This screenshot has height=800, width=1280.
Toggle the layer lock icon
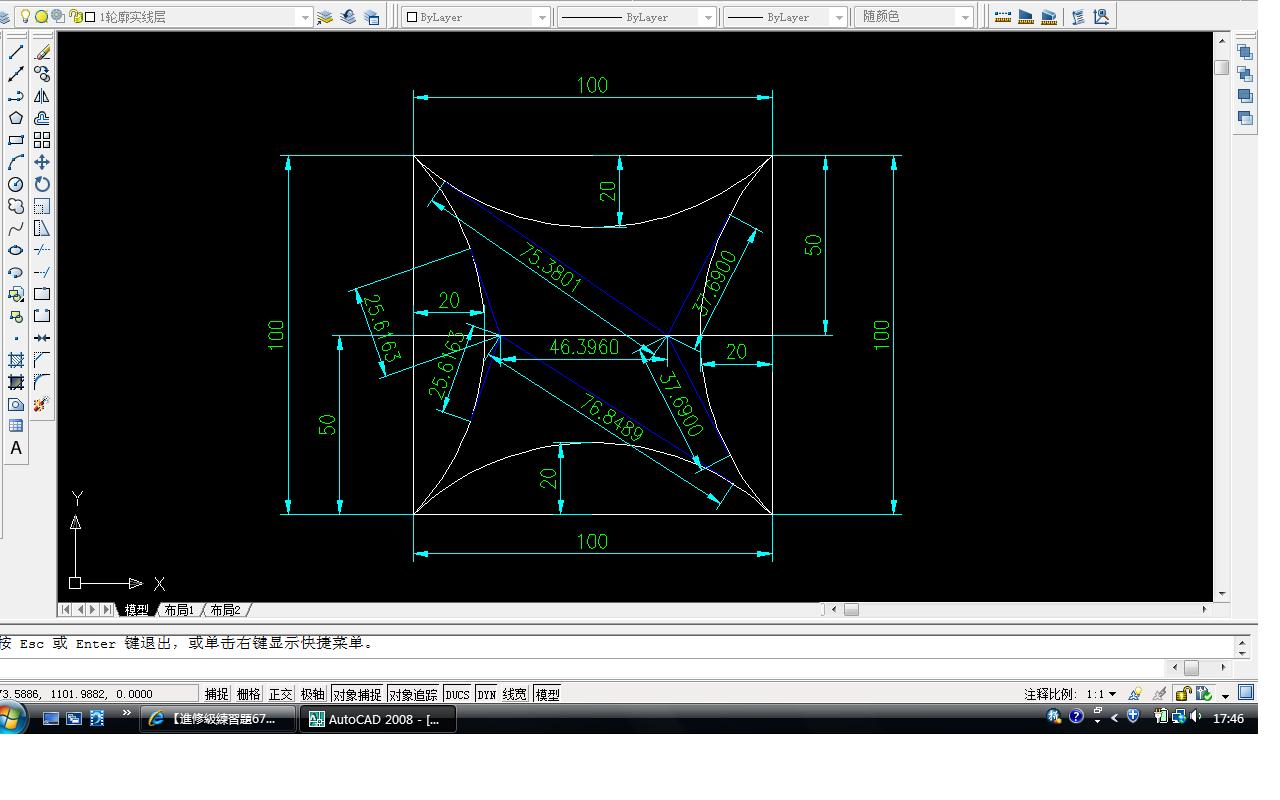tap(76, 17)
